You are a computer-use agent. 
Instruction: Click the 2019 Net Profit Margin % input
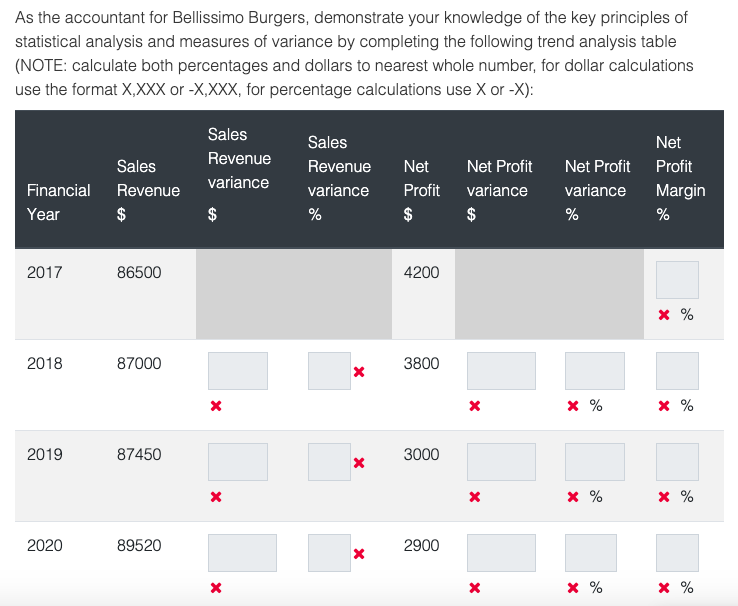[677, 462]
